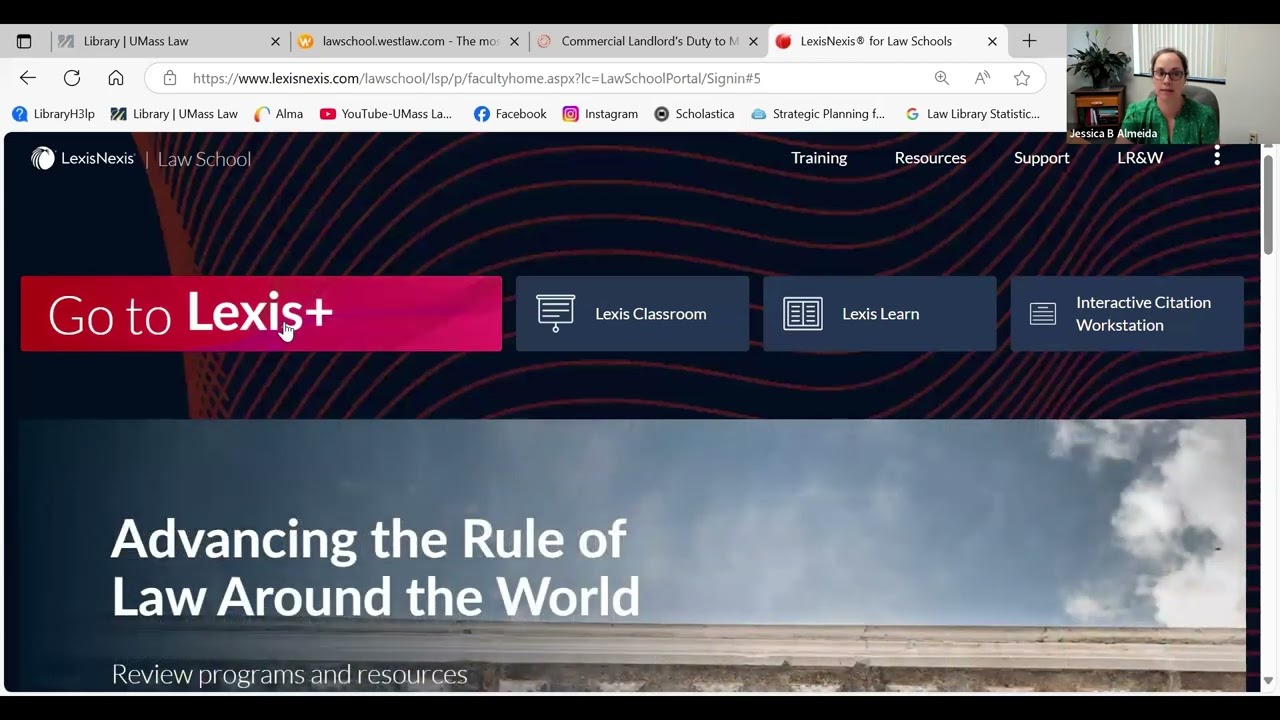The height and width of the screenshot is (720, 1280).
Task: Open the Library | UMass Law bookmark
Action: [x=174, y=114]
